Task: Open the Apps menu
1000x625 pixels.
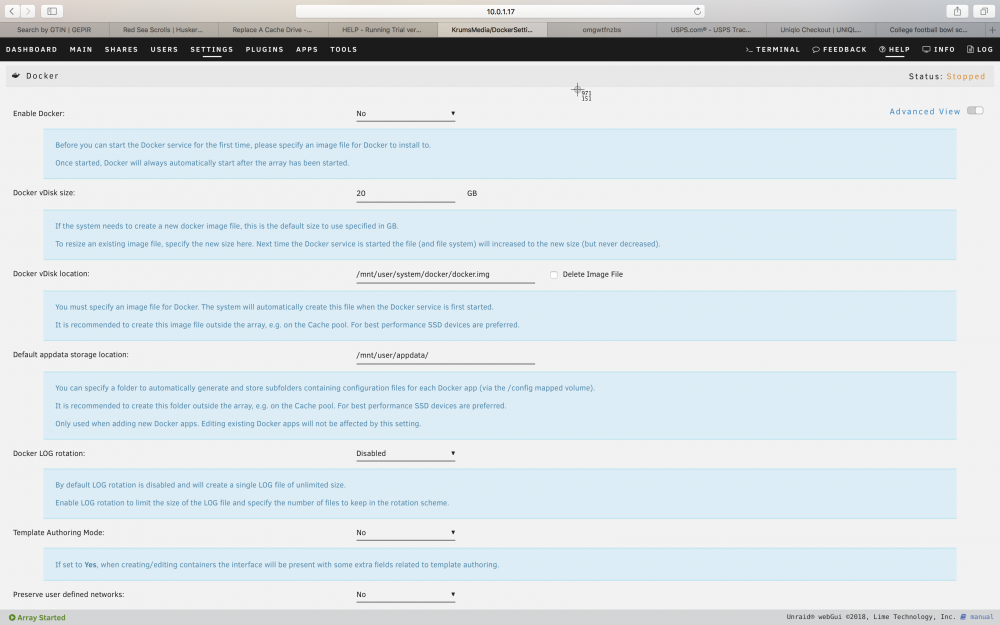Action: click(x=307, y=49)
